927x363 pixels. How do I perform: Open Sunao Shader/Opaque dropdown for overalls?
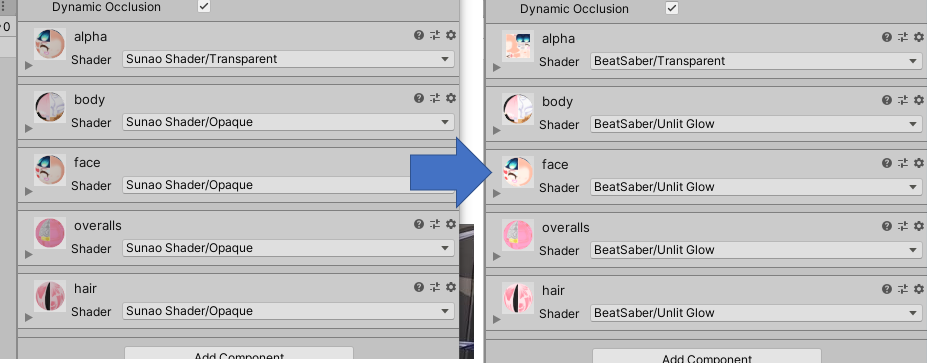[289, 248]
